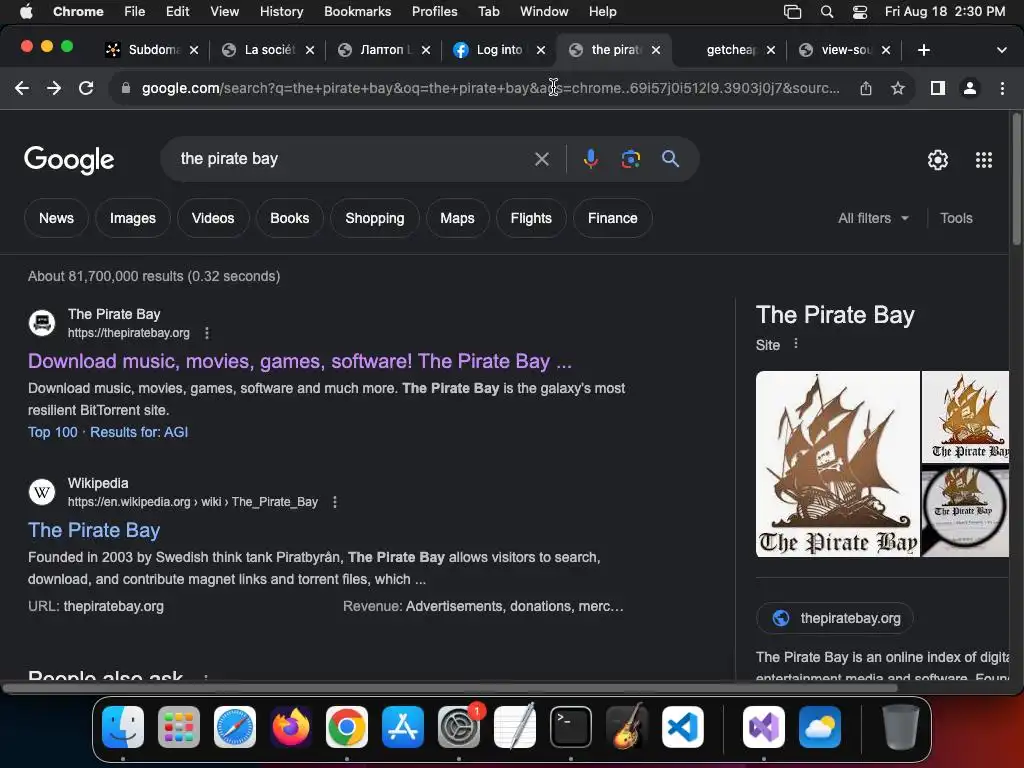1024x768 pixels.
Task: Open magnifying glass Pirate Bay thumbnail
Action: coord(965,511)
